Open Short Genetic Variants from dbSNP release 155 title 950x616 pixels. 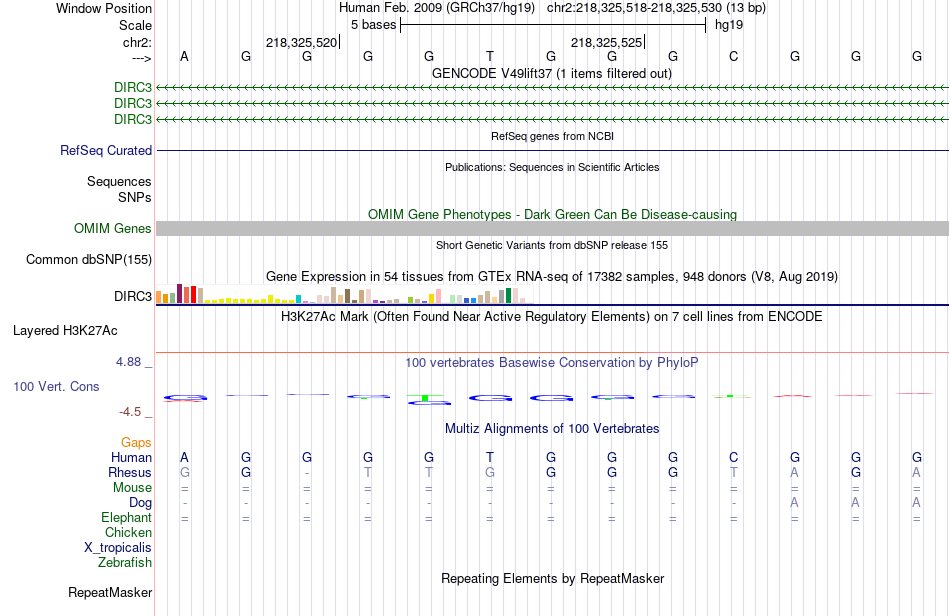552,245
